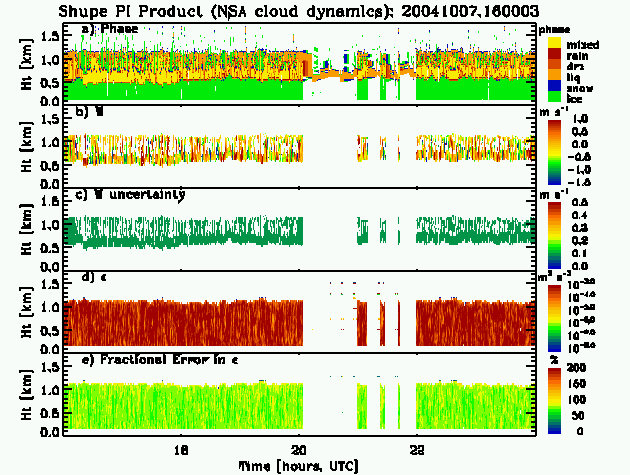
Task: Click "Ht [km]" axis label of W panel
Action: [27, 147]
